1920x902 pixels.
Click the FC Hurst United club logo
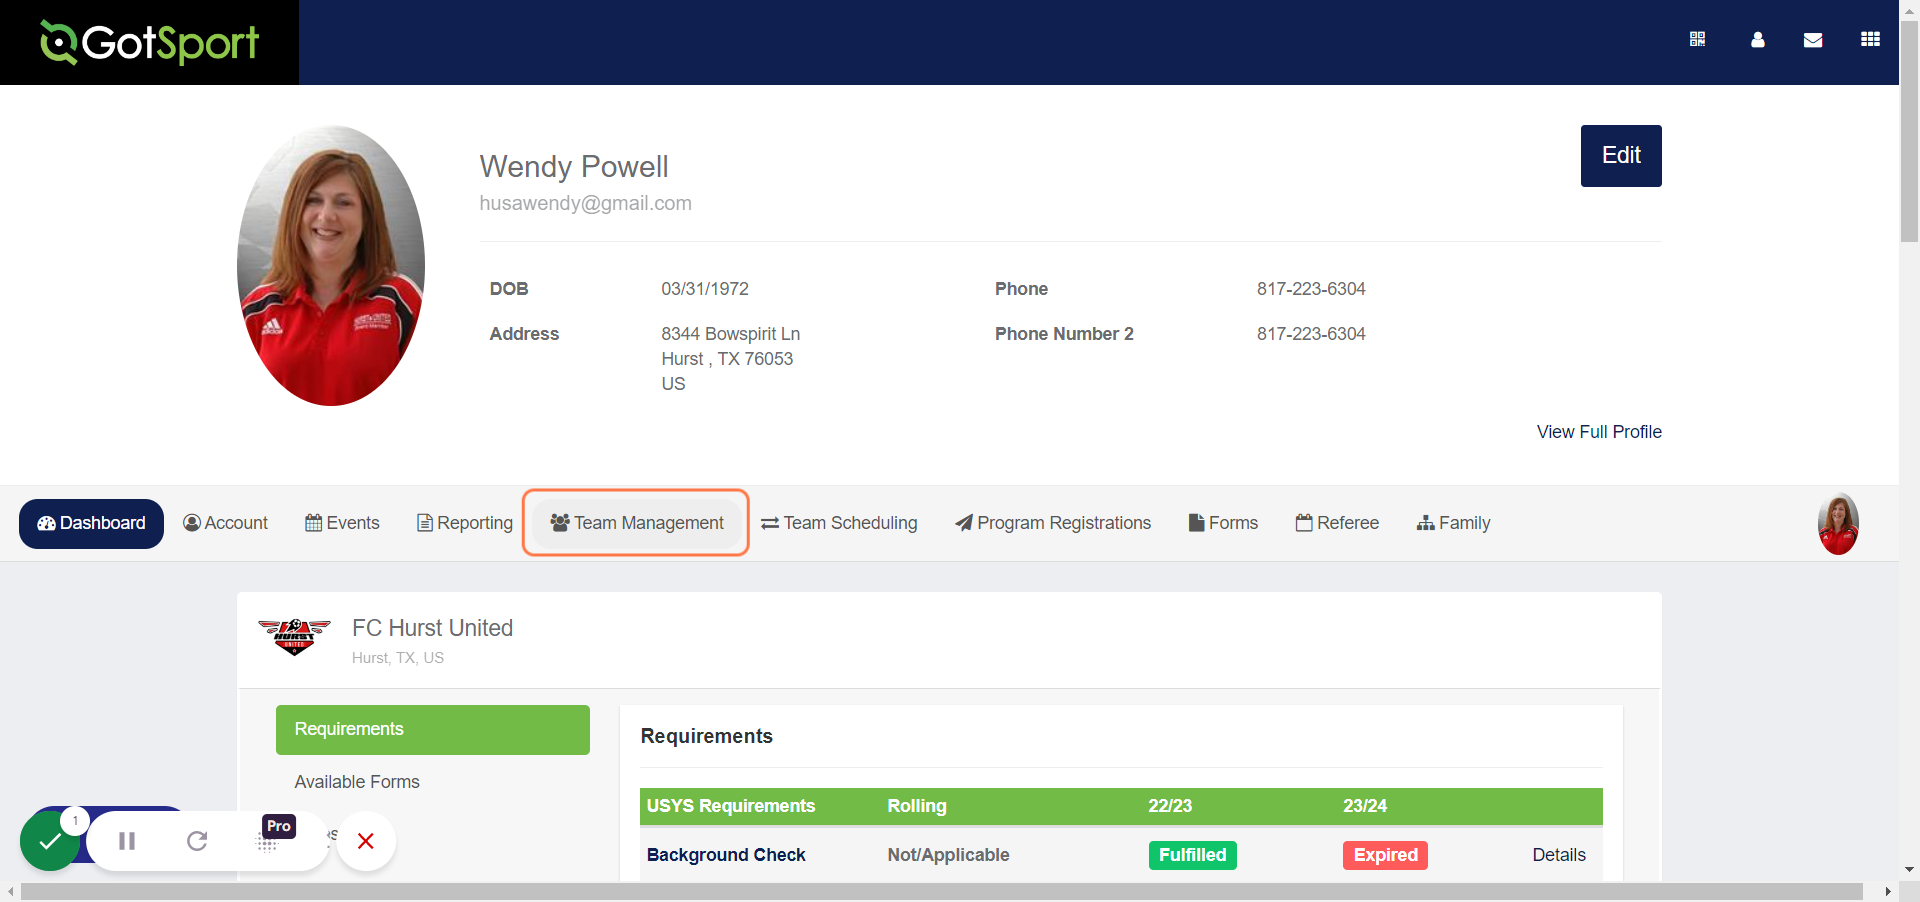point(294,636)
